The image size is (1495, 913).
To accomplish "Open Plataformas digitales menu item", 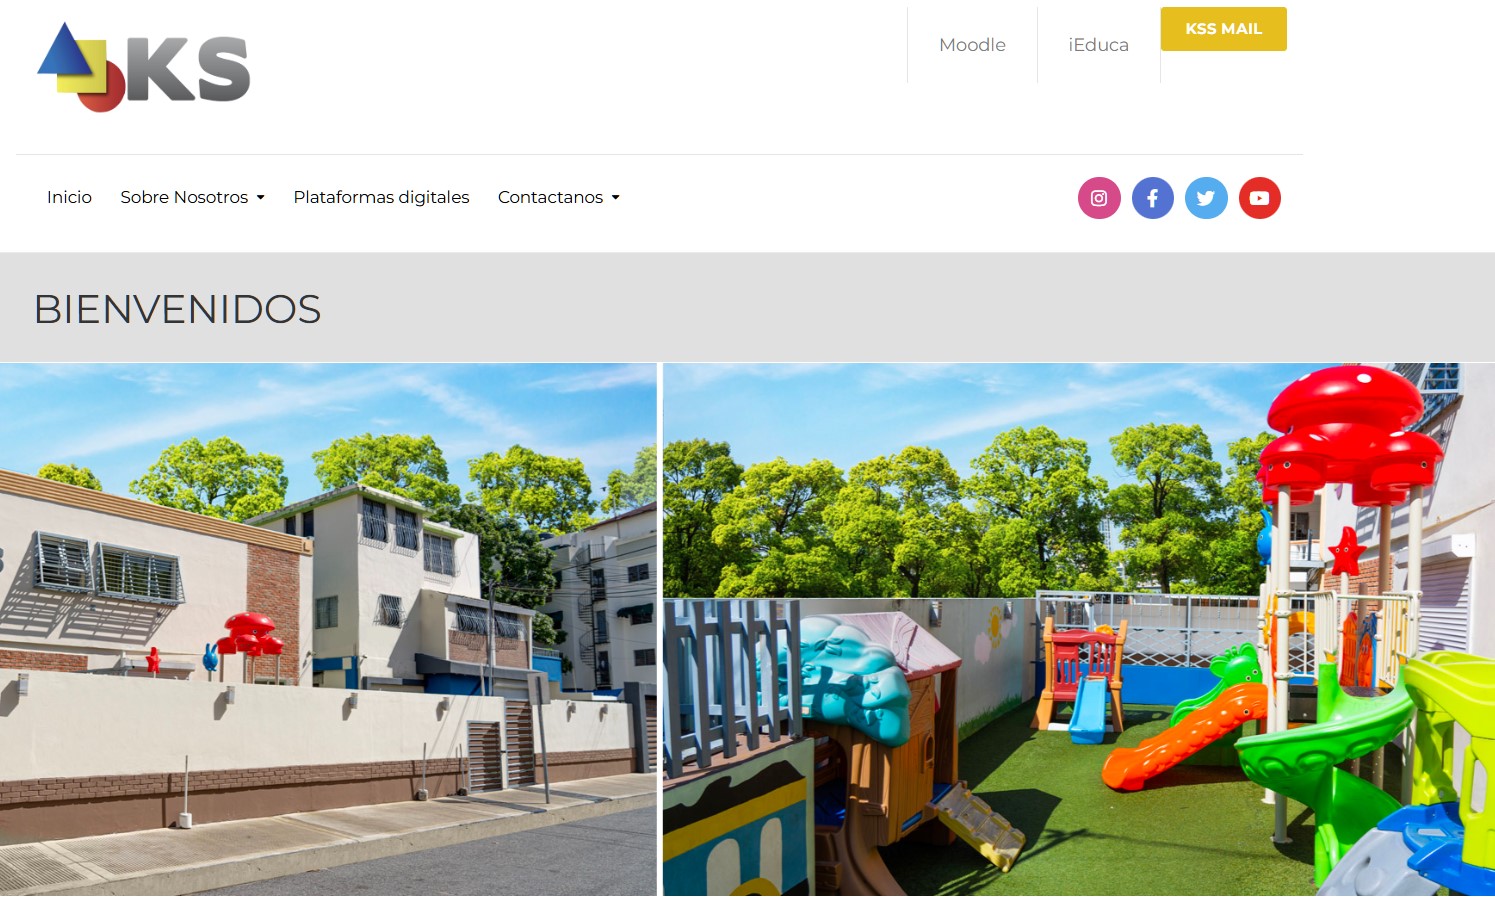I will coord(381,198).
